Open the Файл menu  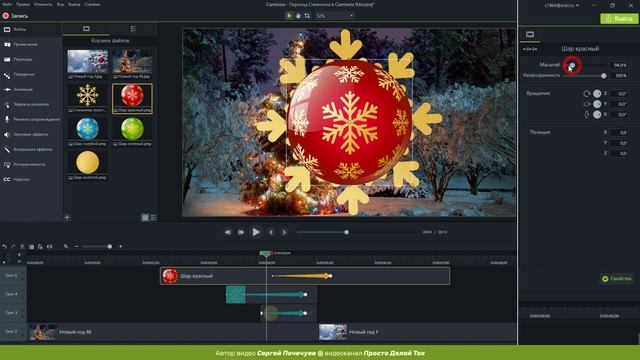tap(7, 4)
